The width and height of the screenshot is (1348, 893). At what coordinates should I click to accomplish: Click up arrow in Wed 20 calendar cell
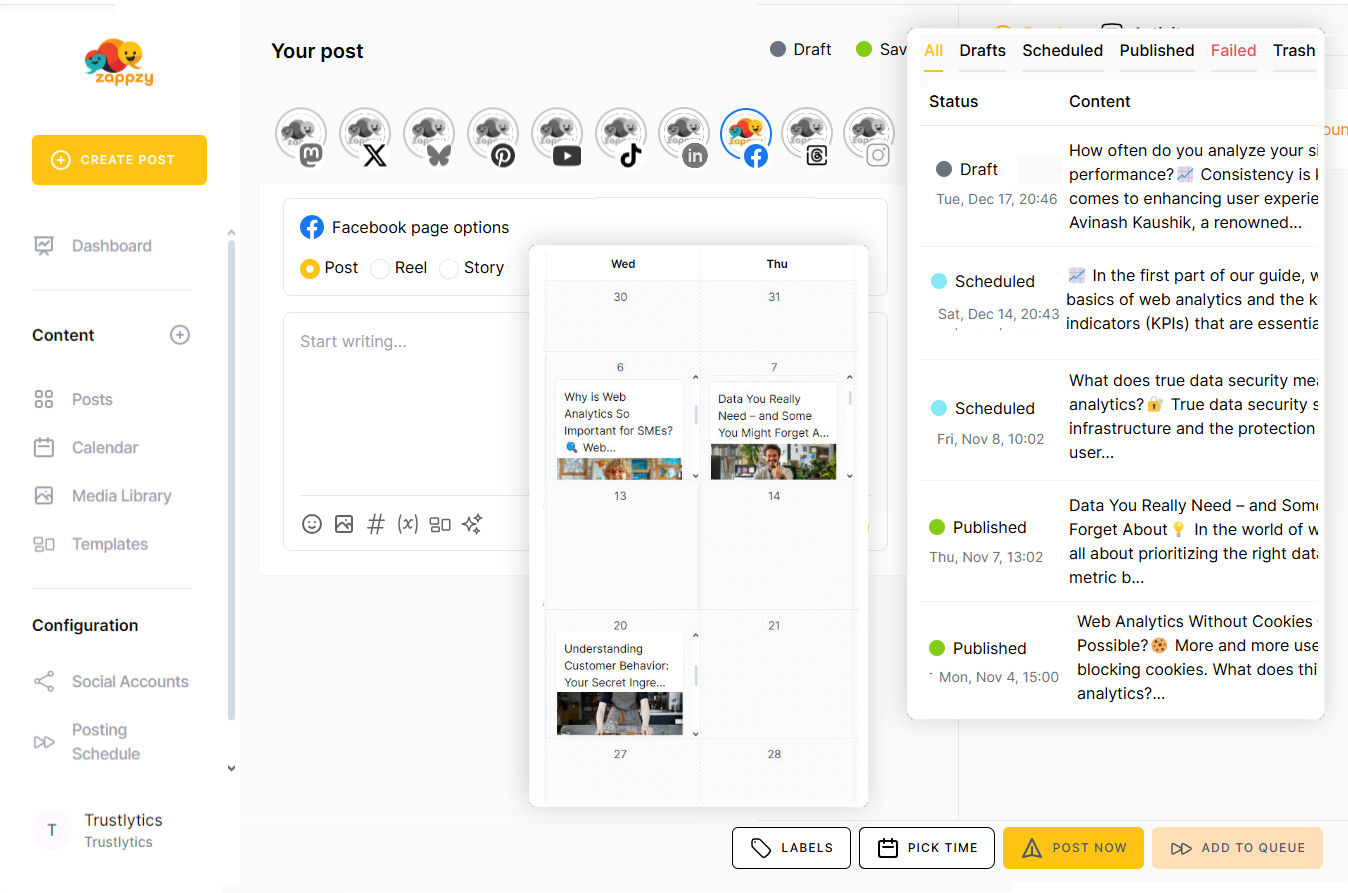pos(696,635)
